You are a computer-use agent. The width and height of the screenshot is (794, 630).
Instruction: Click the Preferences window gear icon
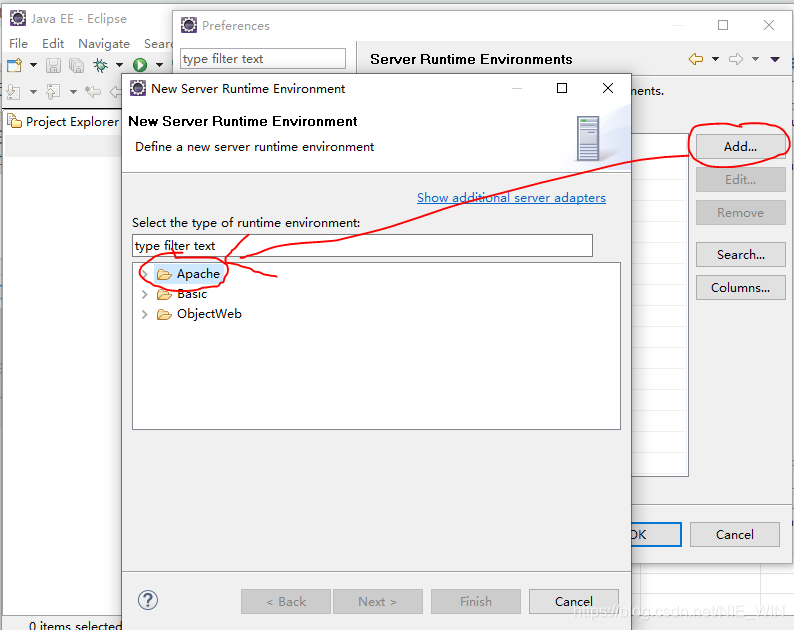point(189,25)
